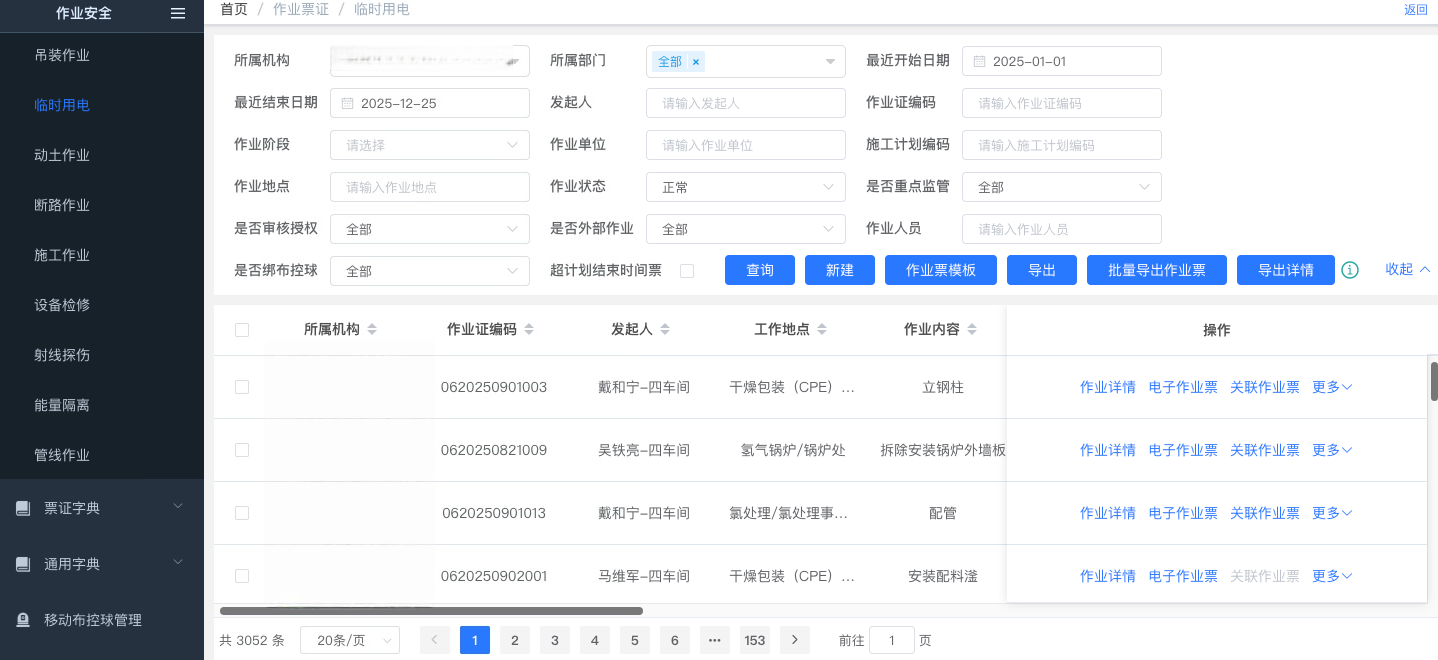Viewport: 1438px width, 660px height.
Task: Toggle the 超计划结束时间票 checkbox
Action: (x=687, y=271)
